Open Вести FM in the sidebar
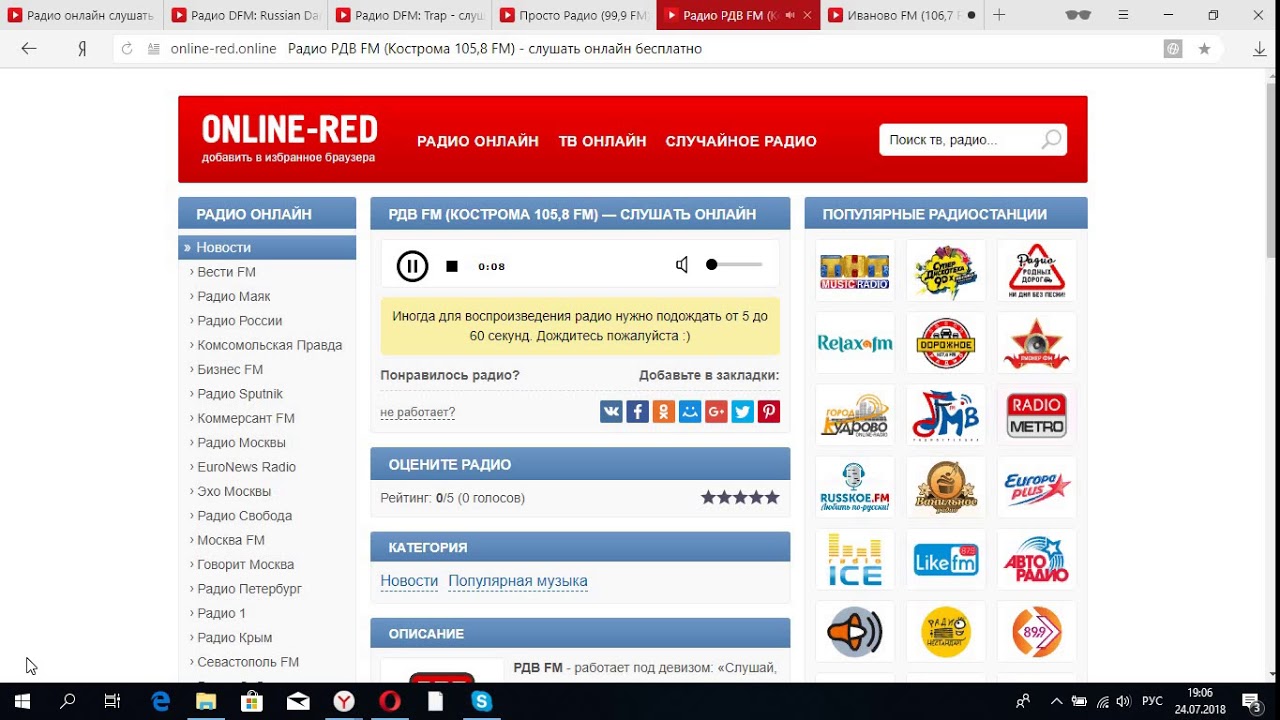The image size is (1280, 720). 226,272
